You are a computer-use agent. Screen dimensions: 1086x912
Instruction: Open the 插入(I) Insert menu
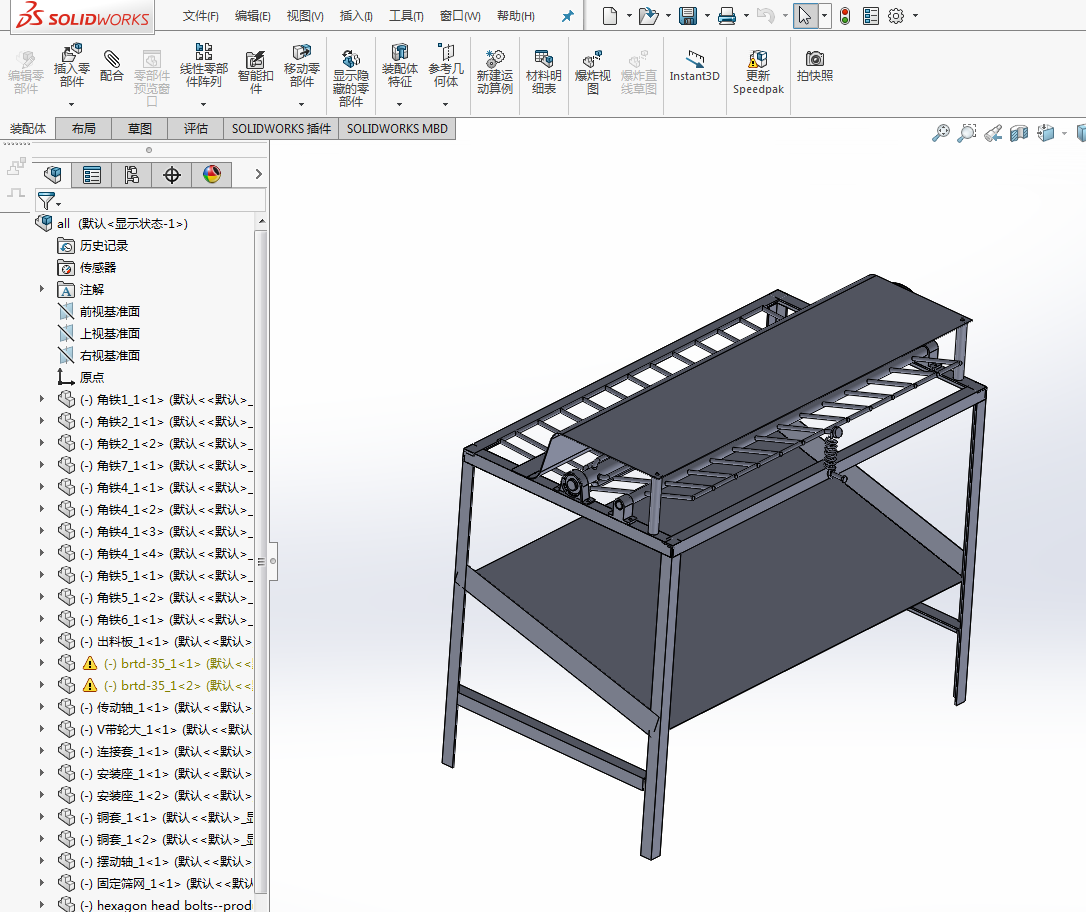point(356,16)
